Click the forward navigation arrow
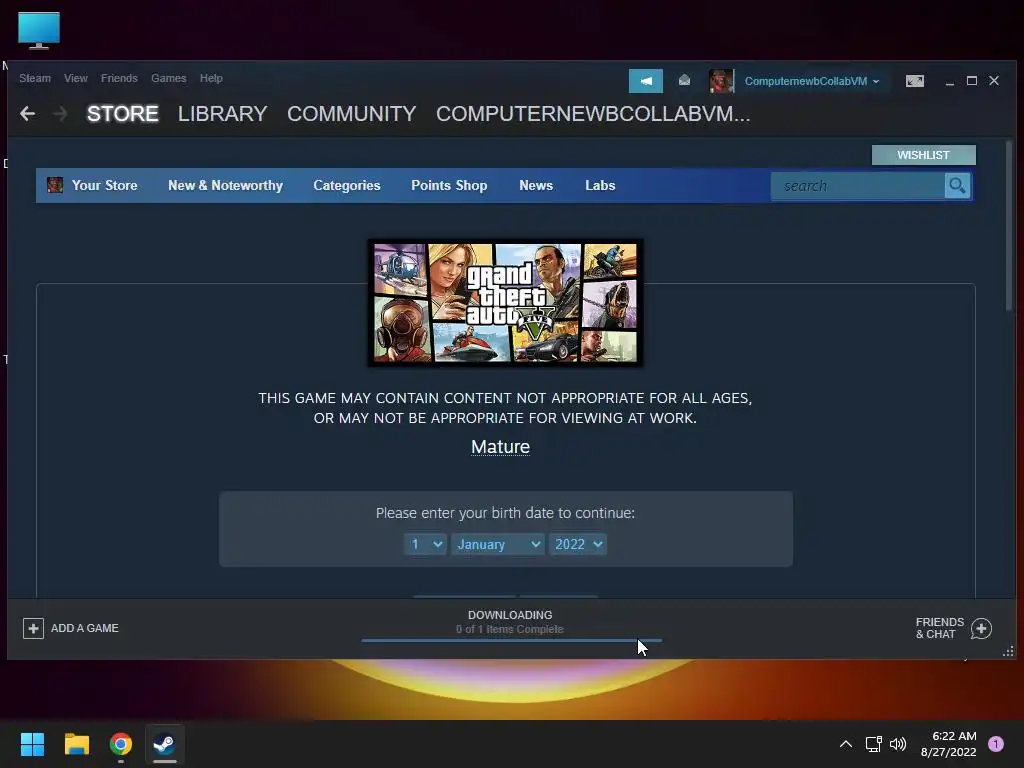This screenshot has height=768, width=1024. click(x=60, y=114)
